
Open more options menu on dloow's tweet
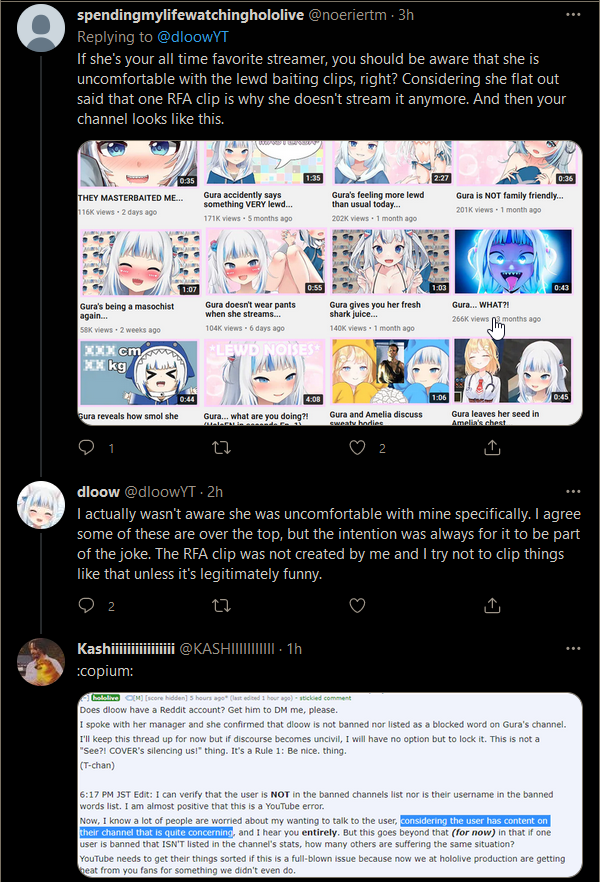pos(573,492)
